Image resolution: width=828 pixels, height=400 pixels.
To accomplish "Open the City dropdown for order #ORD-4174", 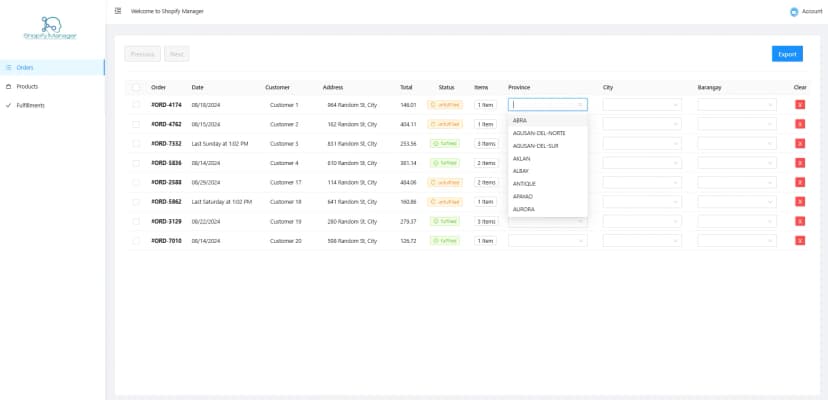I will click(642, 105).
